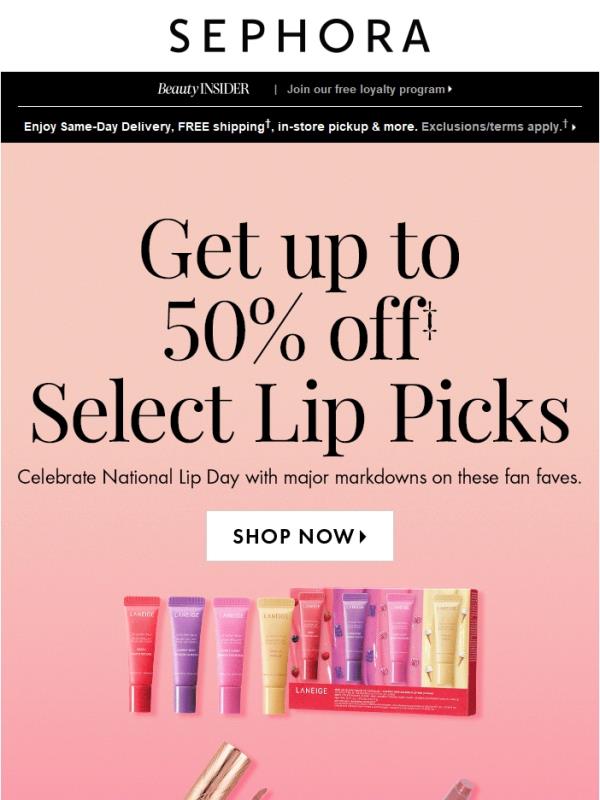Click the SHOP NOW button
This screenshot has height=800, width=600.
pos(300,536)
